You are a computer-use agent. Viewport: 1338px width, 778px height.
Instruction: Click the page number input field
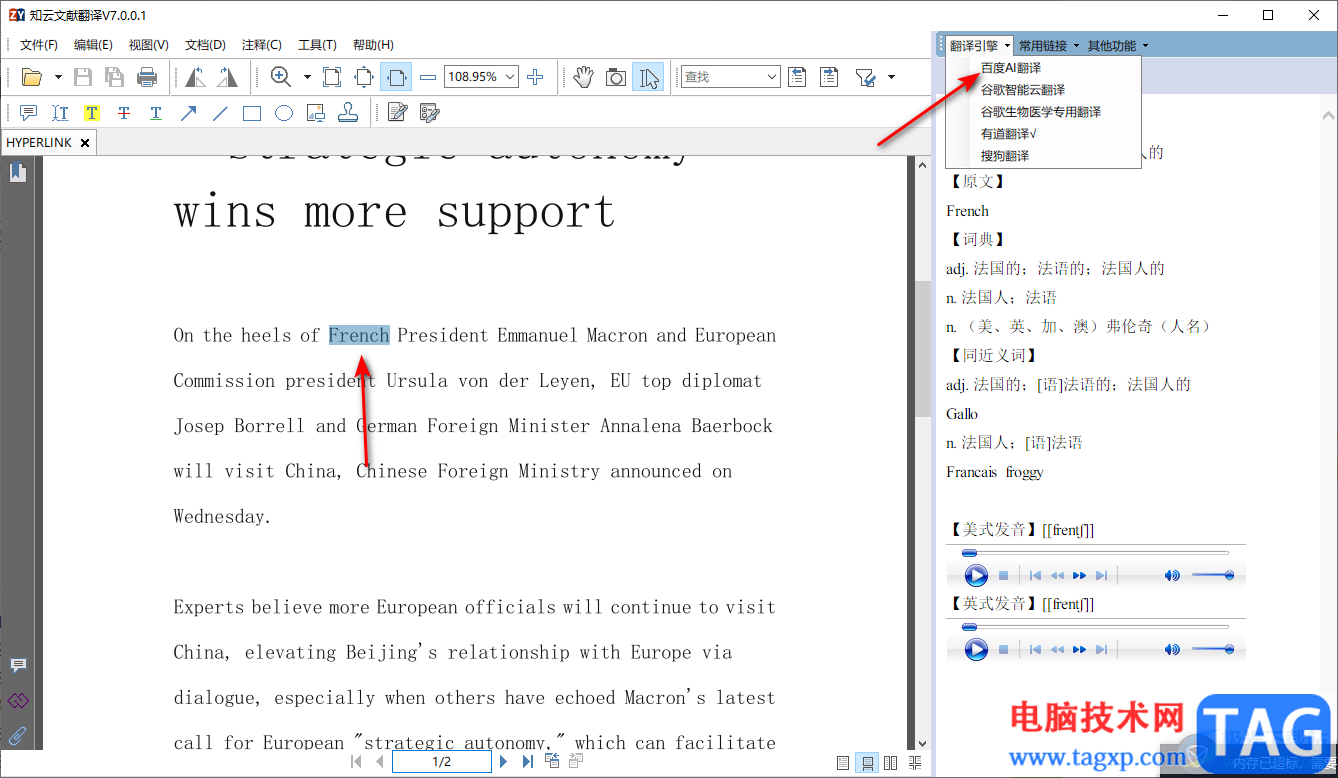click(442, 762)
